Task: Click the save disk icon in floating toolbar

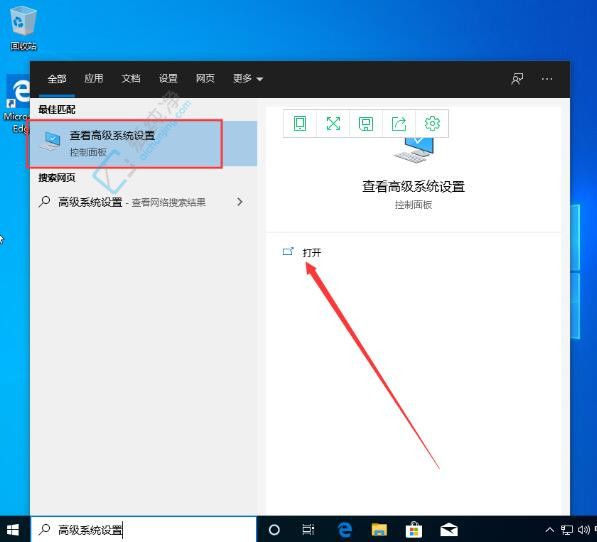Action: (x=366, y=123)
